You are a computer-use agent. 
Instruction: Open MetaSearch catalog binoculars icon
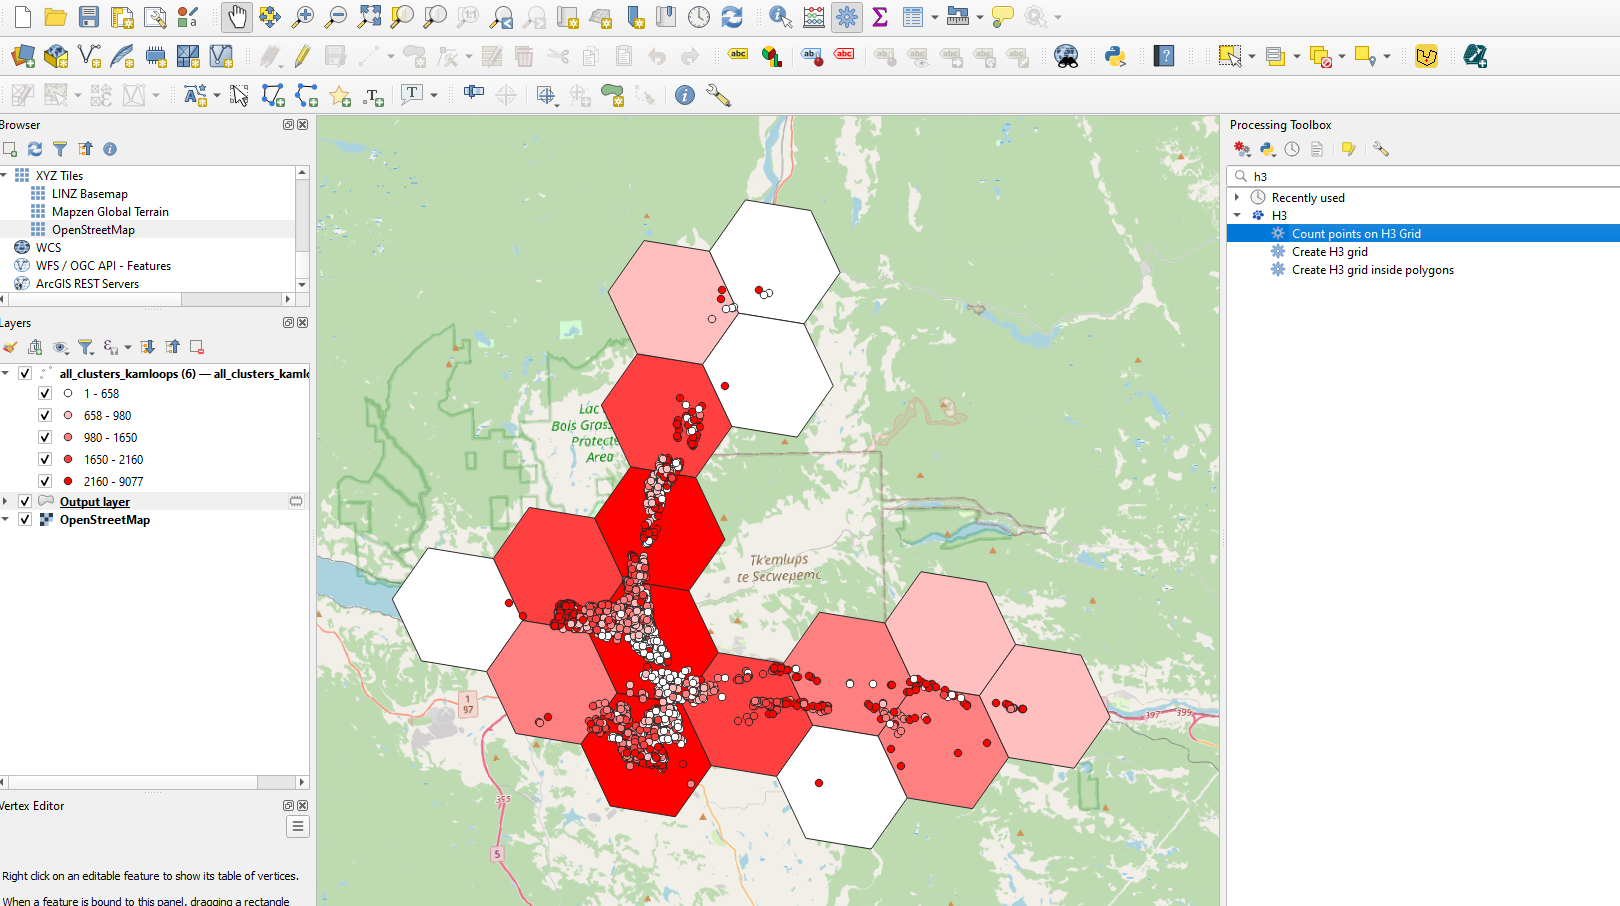coord(1066,56)
